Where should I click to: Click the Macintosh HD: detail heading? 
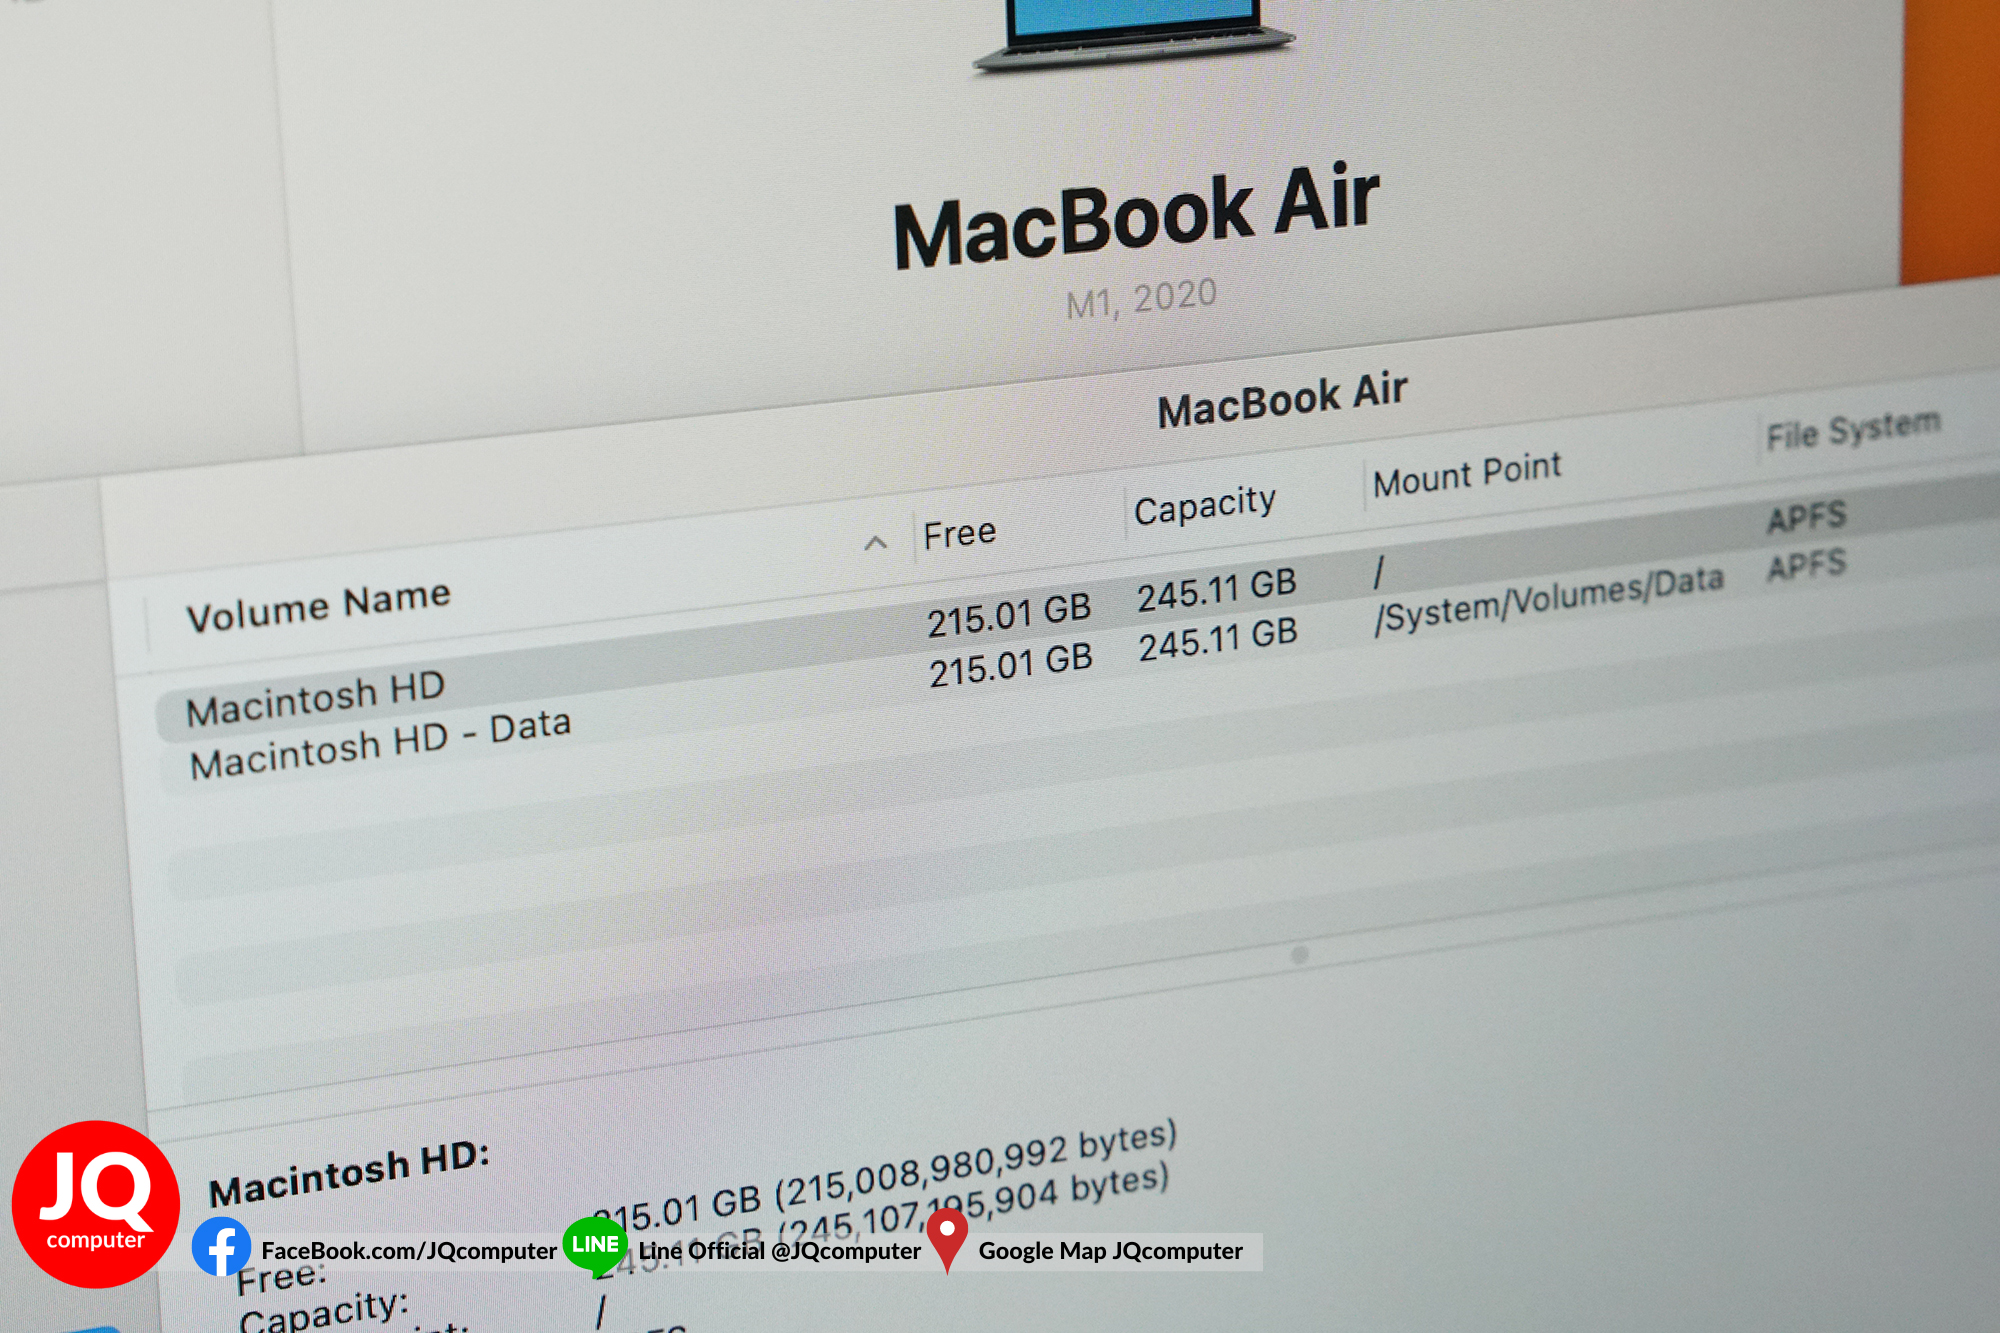point(349,1174)
